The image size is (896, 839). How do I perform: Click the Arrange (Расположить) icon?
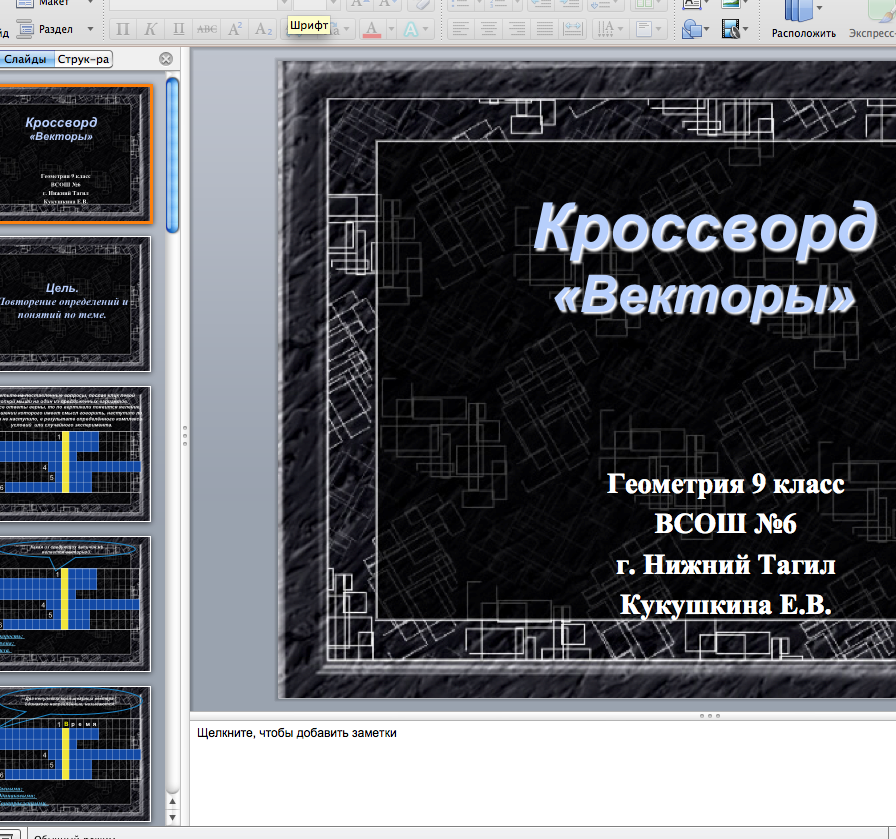coord(798,12)
